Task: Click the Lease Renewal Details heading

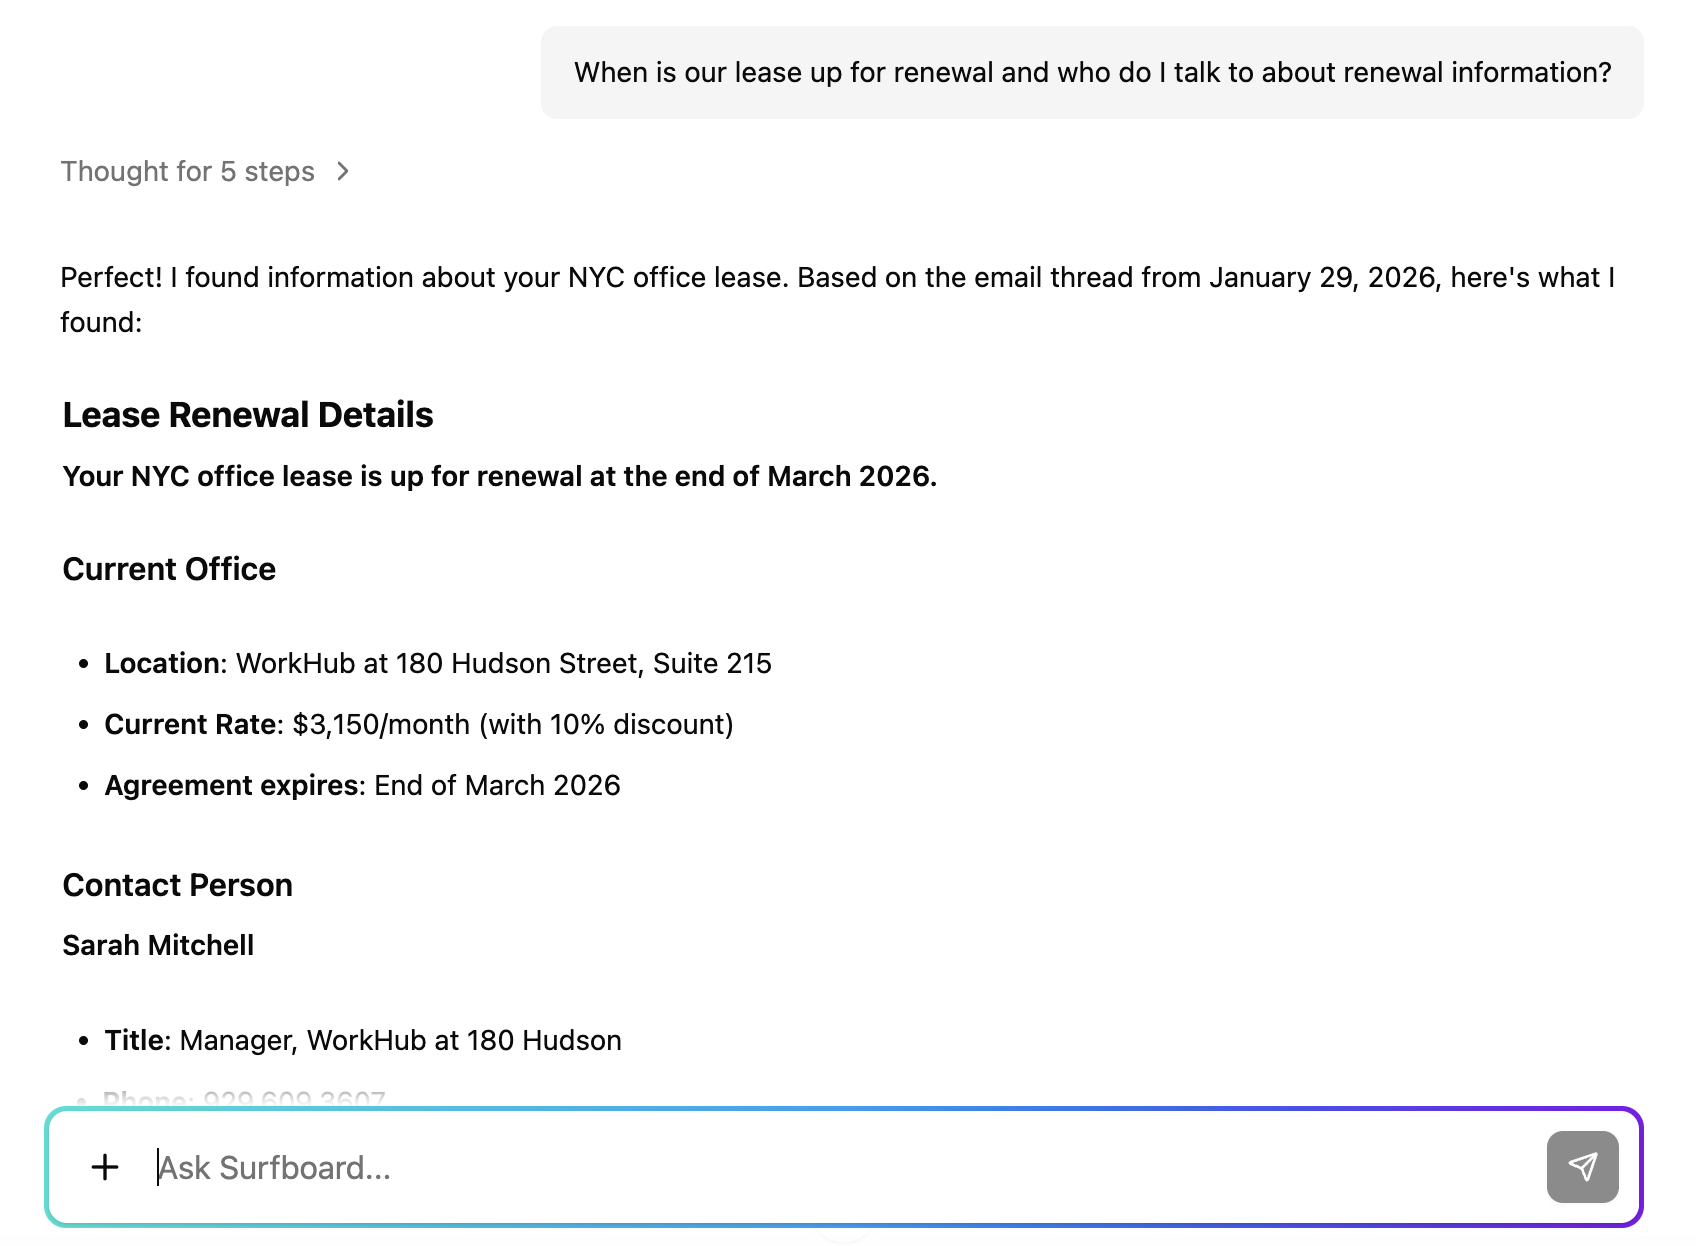Action: [x=248, y=415]
